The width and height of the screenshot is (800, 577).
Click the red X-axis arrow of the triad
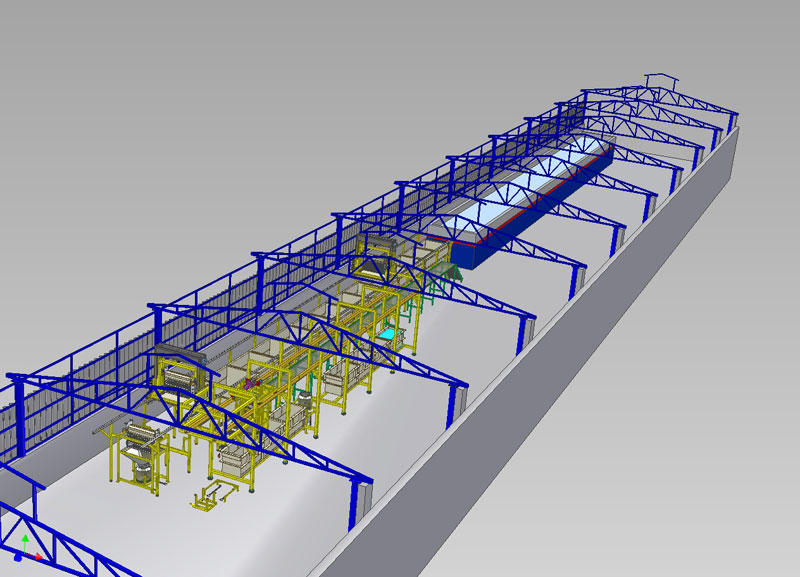point(38,554)
